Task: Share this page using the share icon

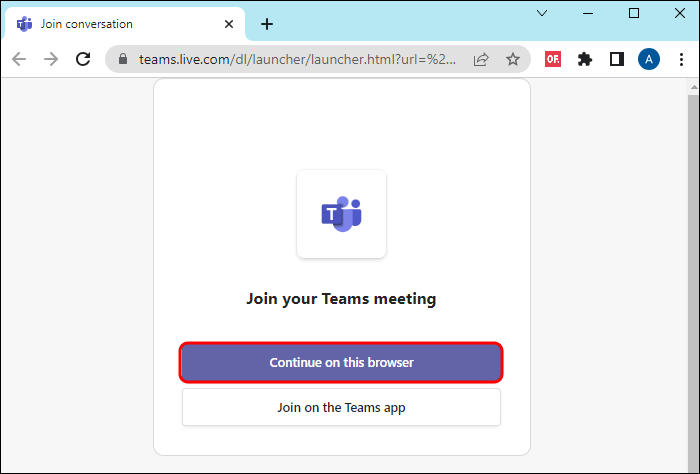Action: coord(481,59)
